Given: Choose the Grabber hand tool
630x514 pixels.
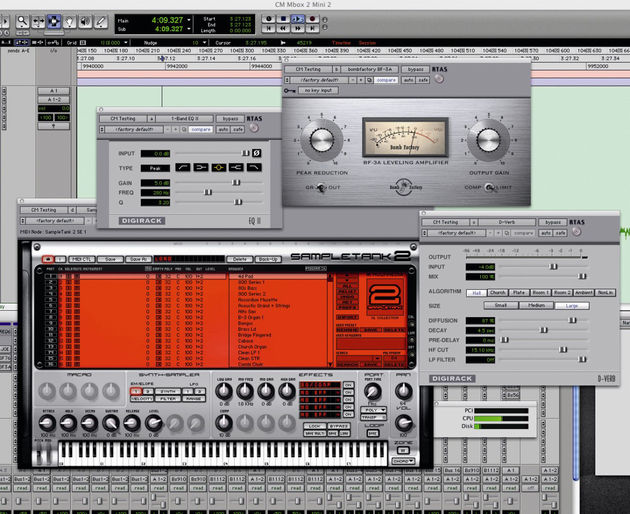Looking at the screenshot, I should click(x=69, y=21).
